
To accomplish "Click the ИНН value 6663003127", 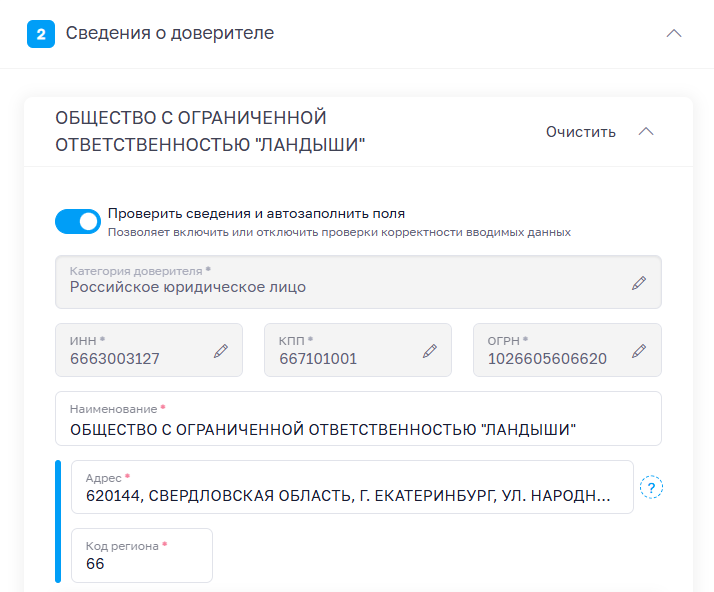I will 115,359.
